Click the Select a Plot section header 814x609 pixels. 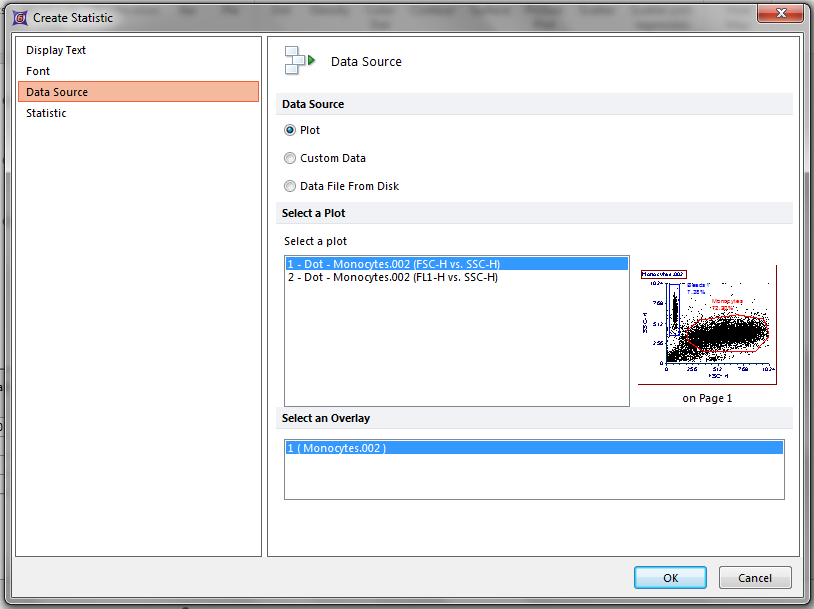pyautogui.click(x=313, y=213)
